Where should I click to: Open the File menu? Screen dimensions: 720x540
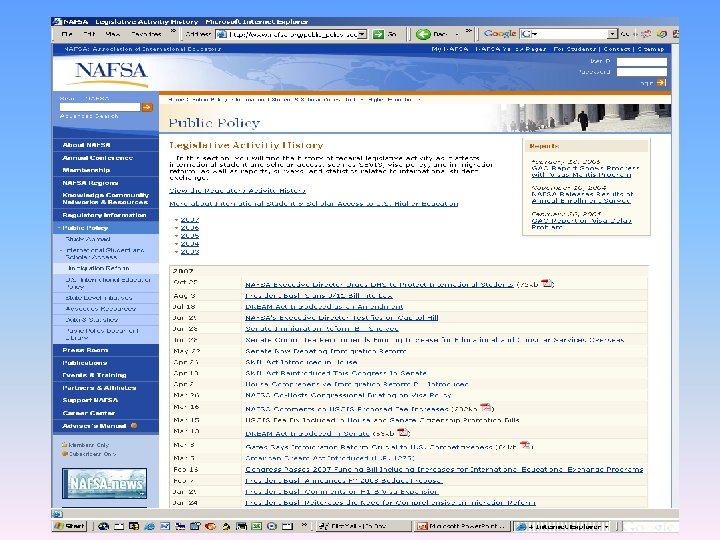coord(67,34)
